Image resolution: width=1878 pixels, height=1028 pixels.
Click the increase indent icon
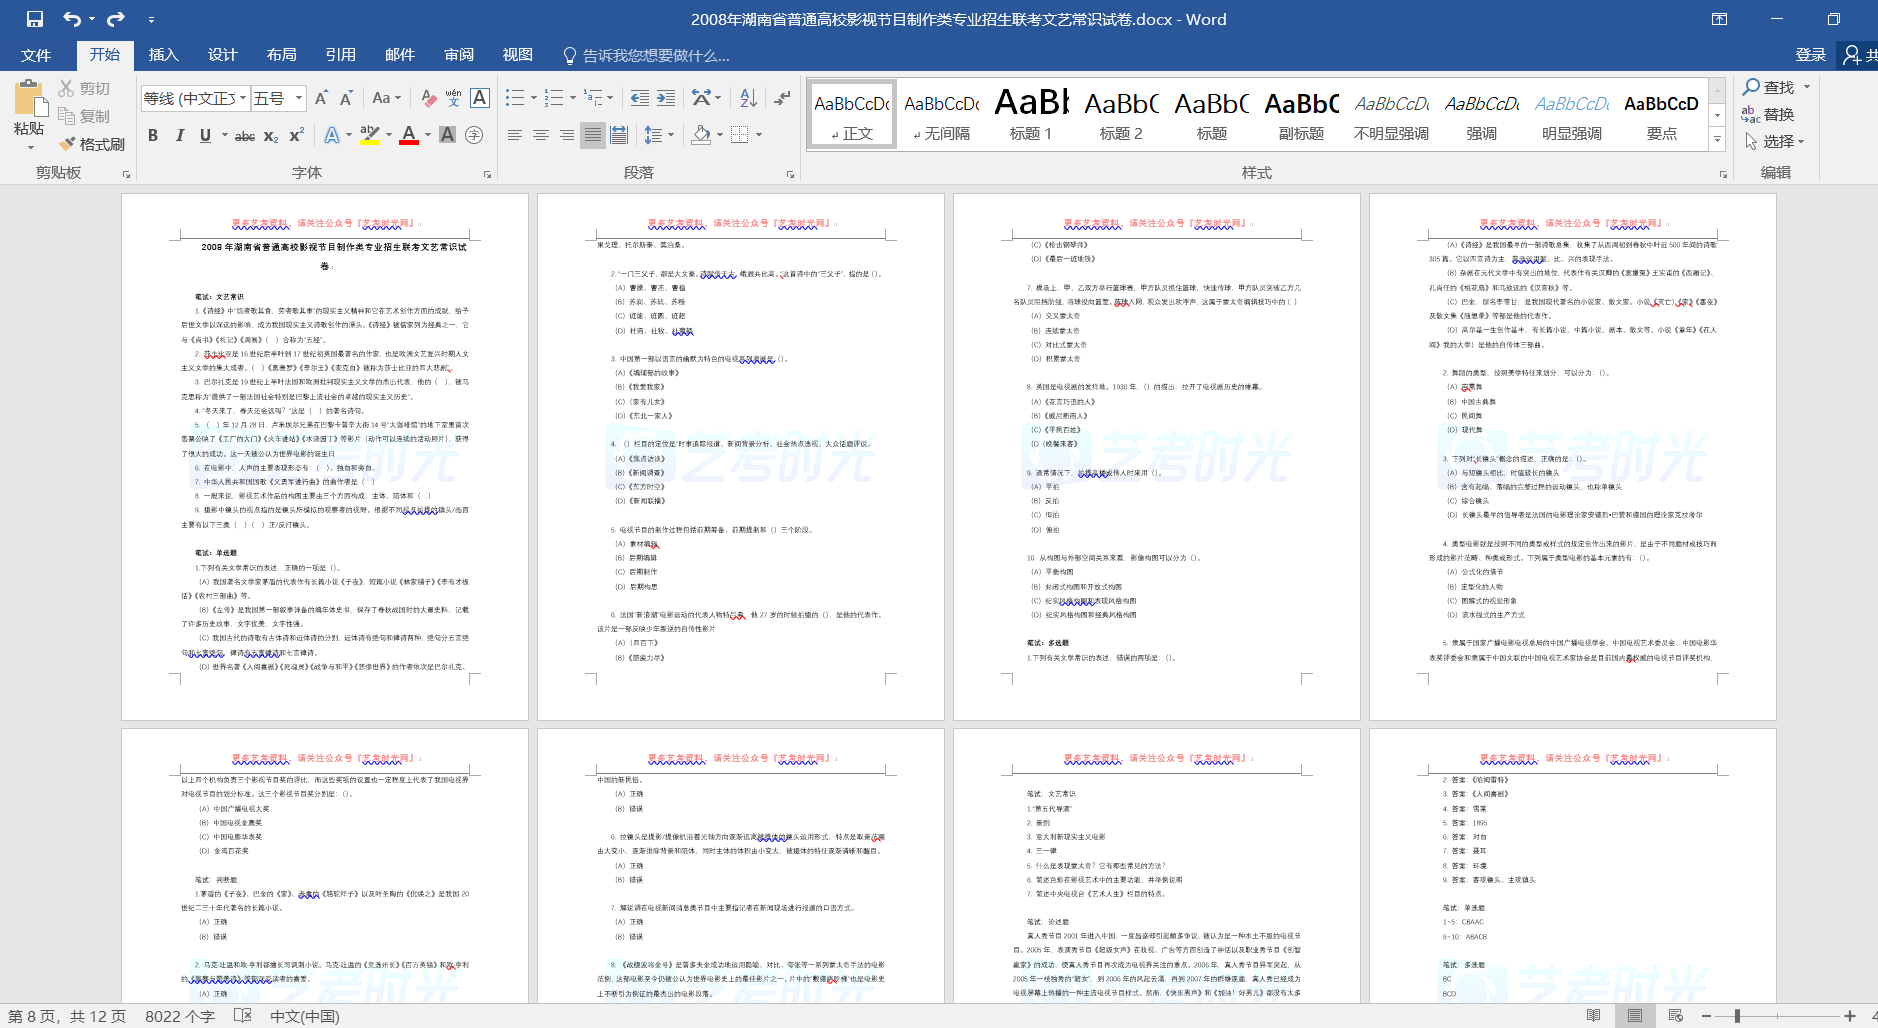666,98
